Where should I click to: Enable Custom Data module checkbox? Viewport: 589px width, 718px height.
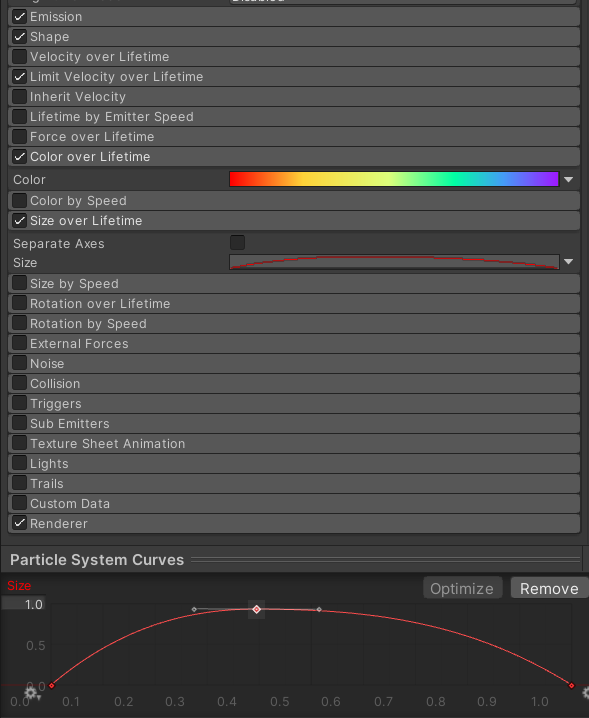tap(19, 503)
